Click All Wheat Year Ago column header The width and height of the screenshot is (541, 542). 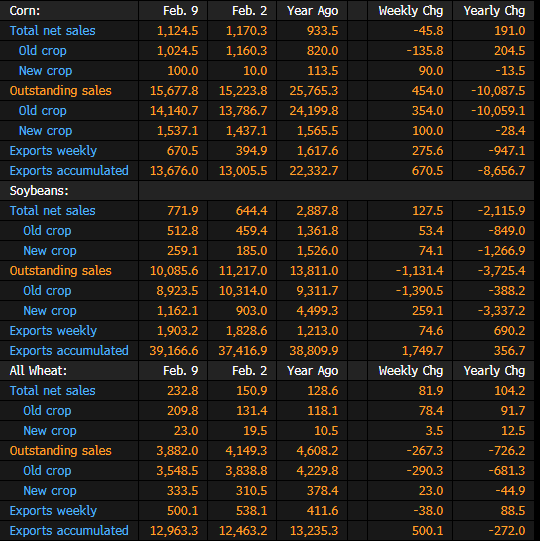point(313,371)
